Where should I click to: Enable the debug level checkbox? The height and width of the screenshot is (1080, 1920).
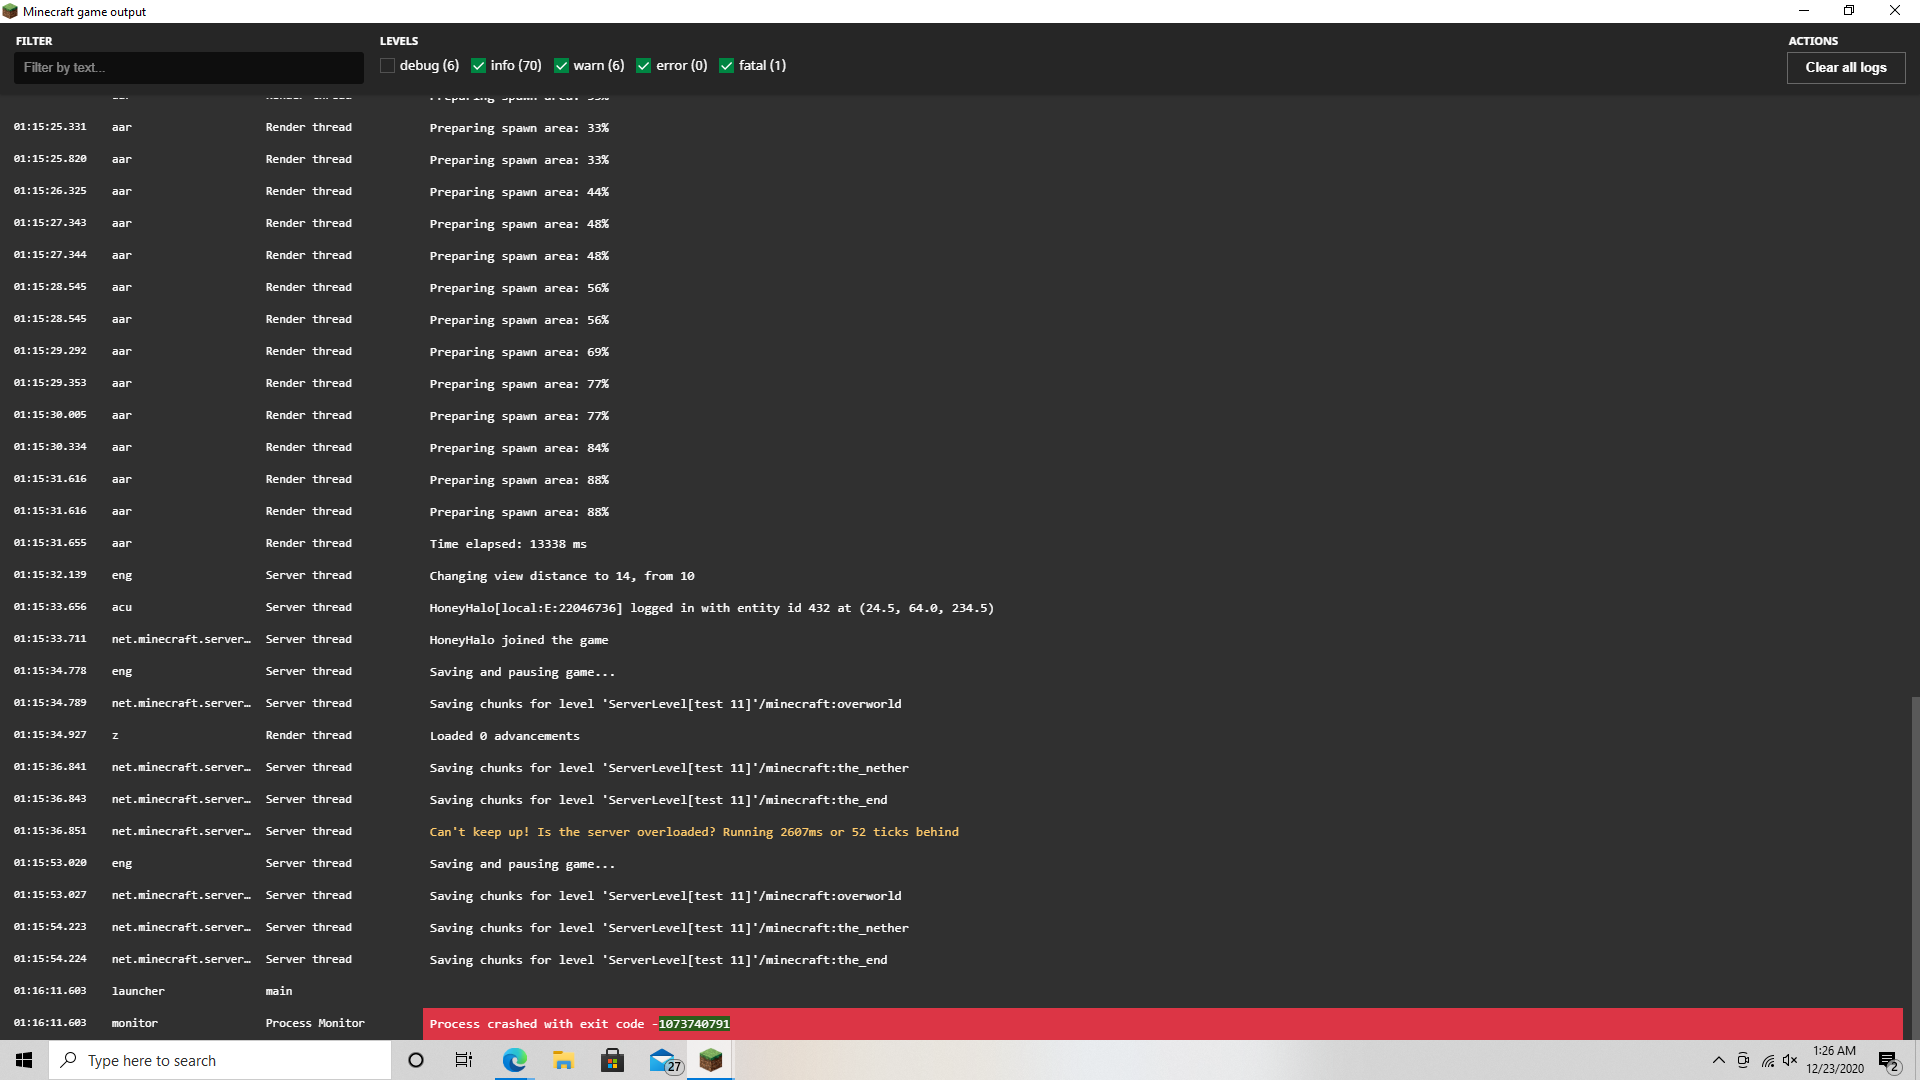click(x=387, y=66)
